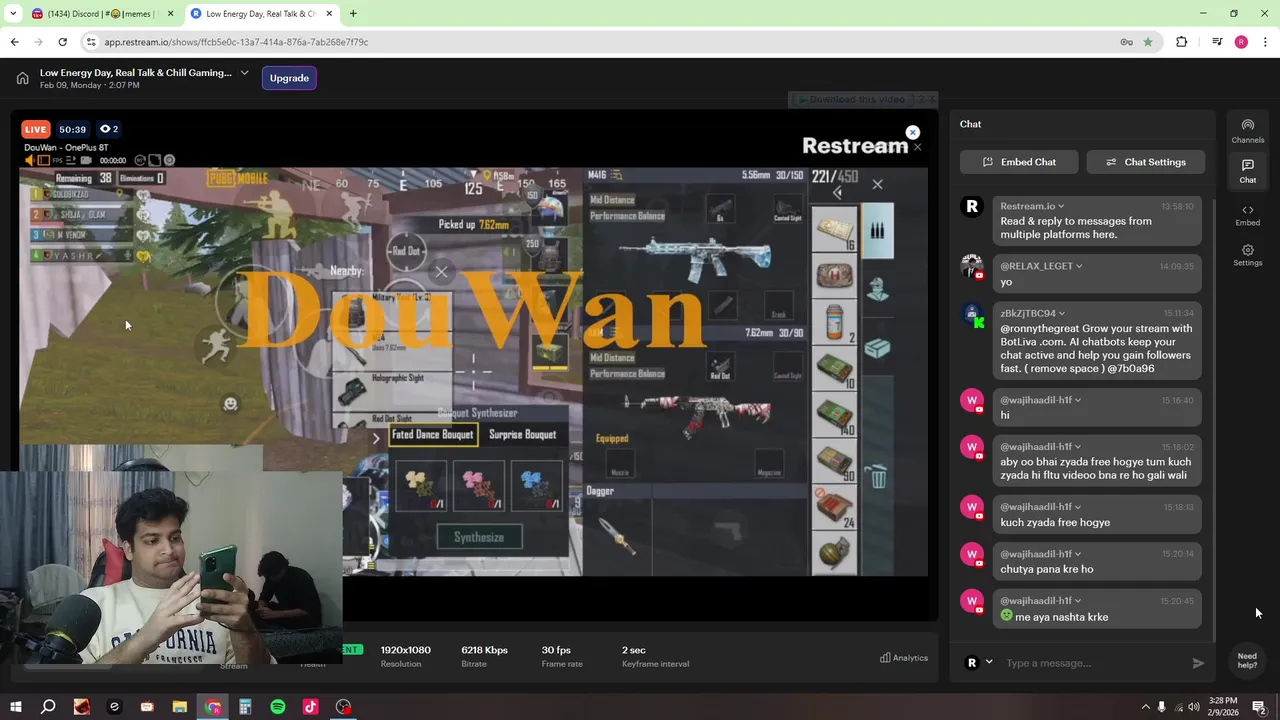Screen dimensions: 1280x720
Task: Expand zBkZjTBC94 message options chevron
Action: [1062, 313]
